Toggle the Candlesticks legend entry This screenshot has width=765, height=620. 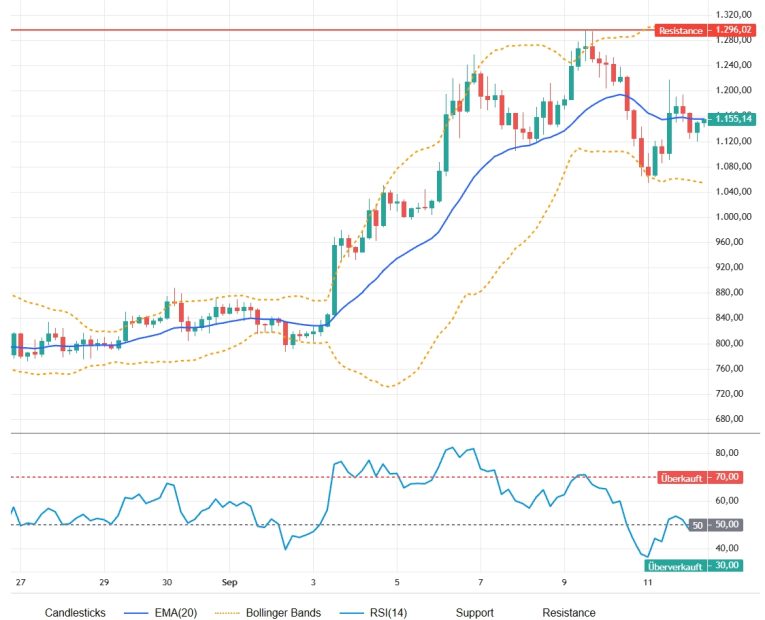point(75,613)
